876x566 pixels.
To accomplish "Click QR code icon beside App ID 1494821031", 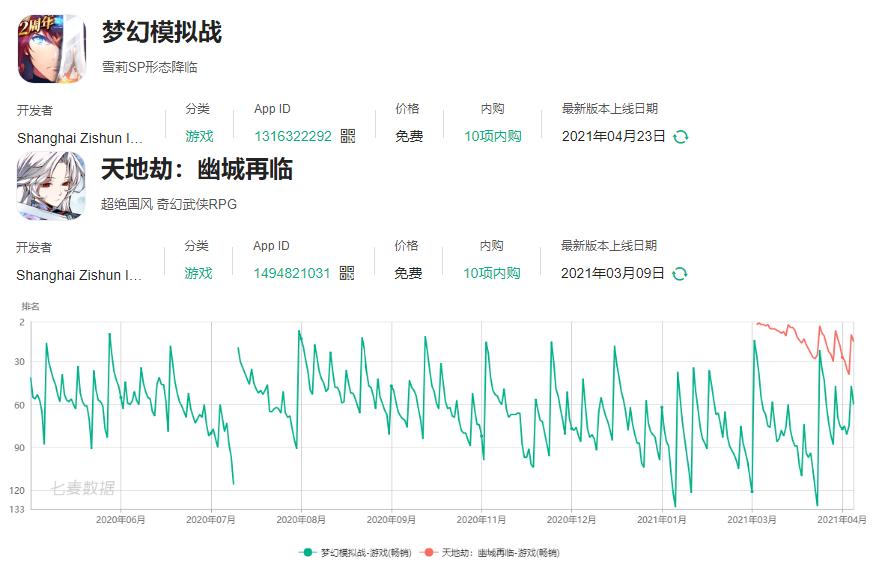I will coord(347,273).
